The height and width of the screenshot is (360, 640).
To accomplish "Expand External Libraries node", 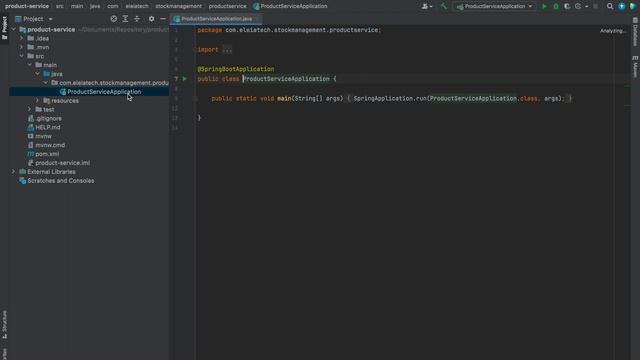I will coord(13,172).
